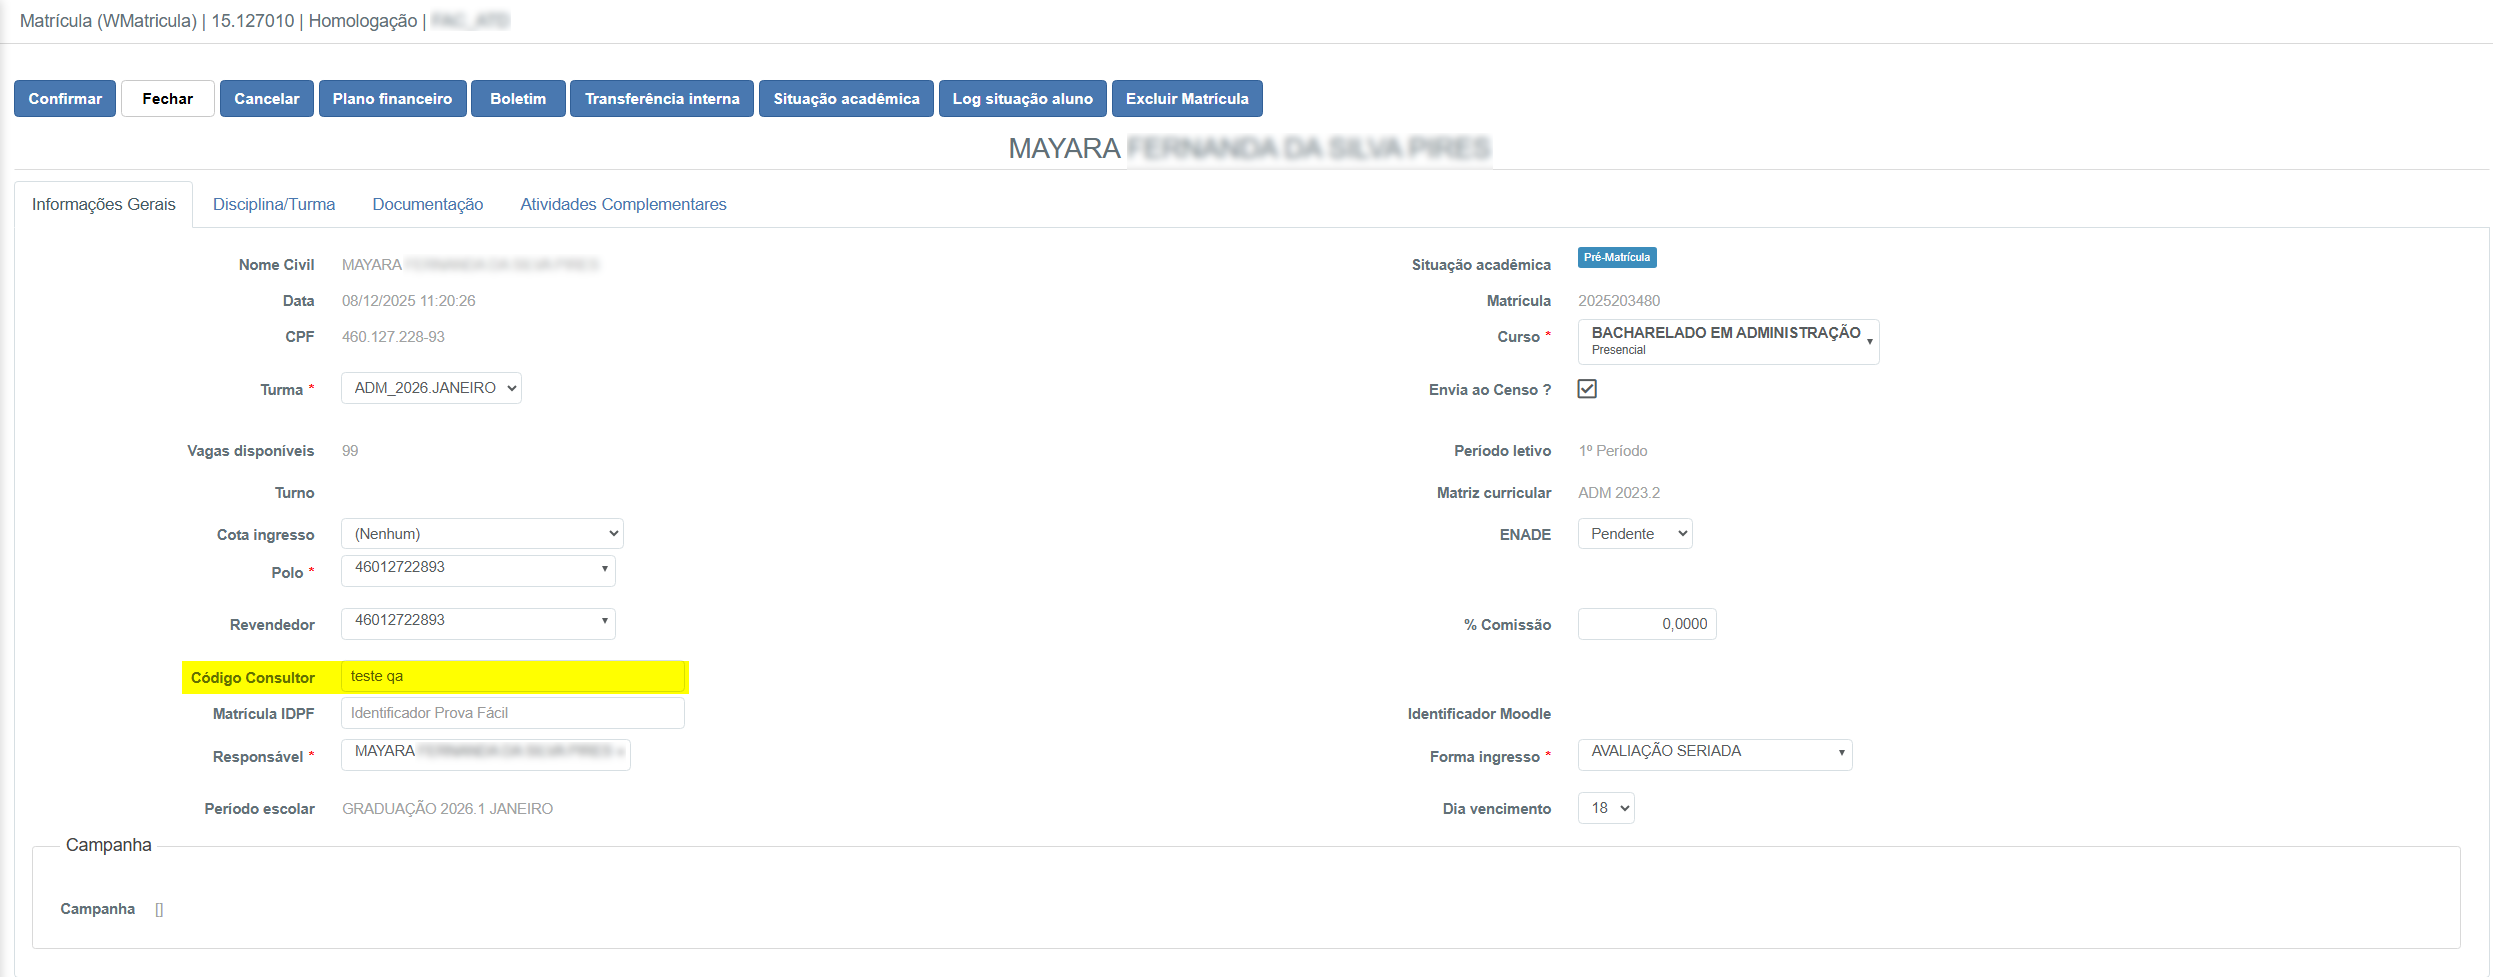The image size is (2493, 977).
Task: Click the Matrícula IDPF input field
Action: click(512, 713)
